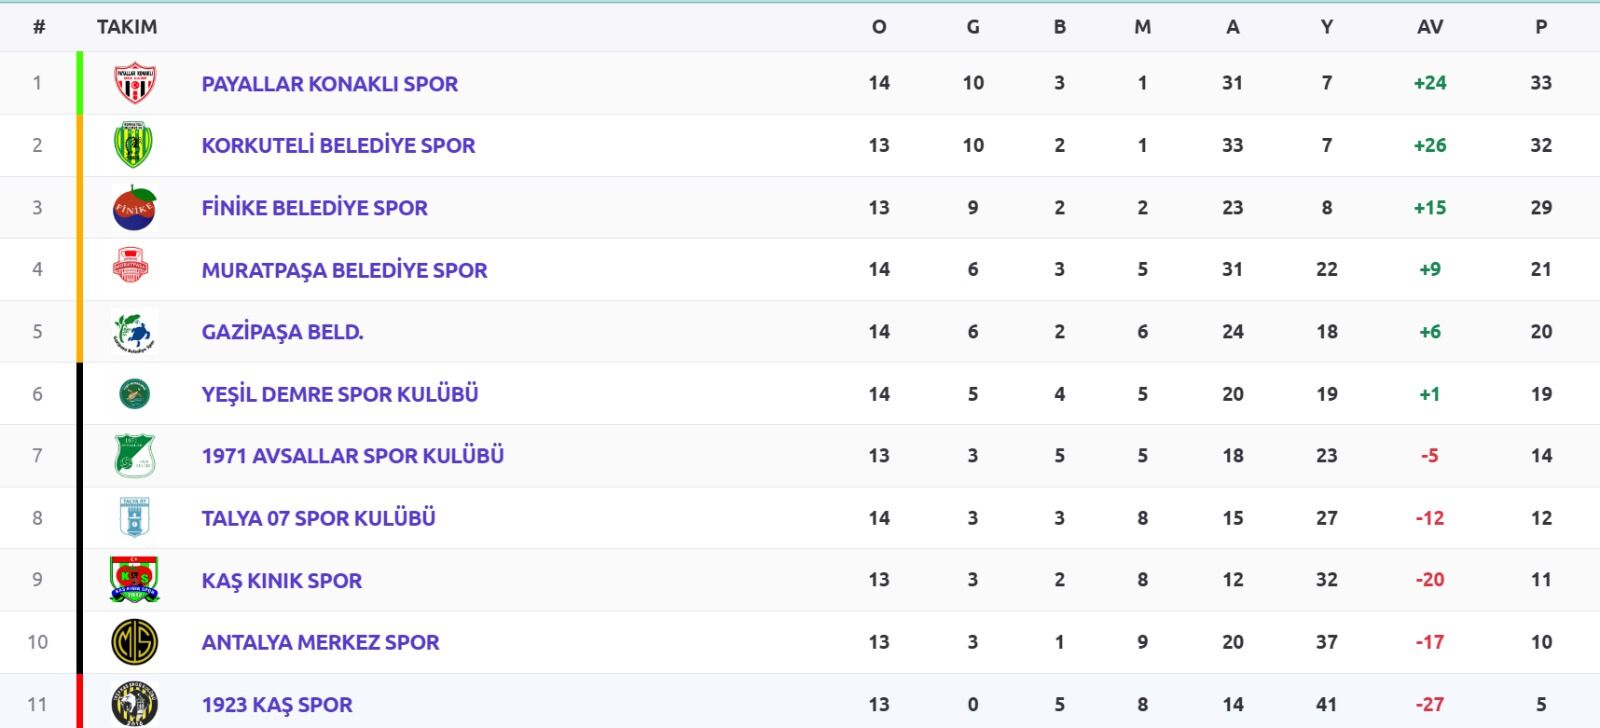Image resolution: width=1600 pixels, height=728 pixels.
Task: Go to 1923 Kaş Spor page
Action: coord(277,705)
